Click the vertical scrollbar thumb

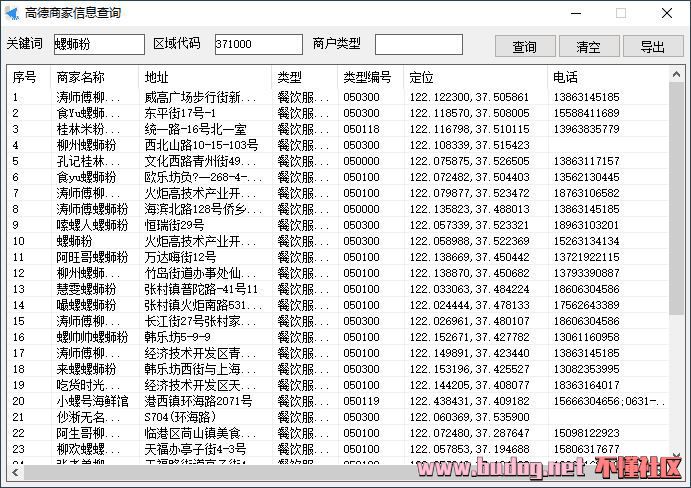point(676,198)
